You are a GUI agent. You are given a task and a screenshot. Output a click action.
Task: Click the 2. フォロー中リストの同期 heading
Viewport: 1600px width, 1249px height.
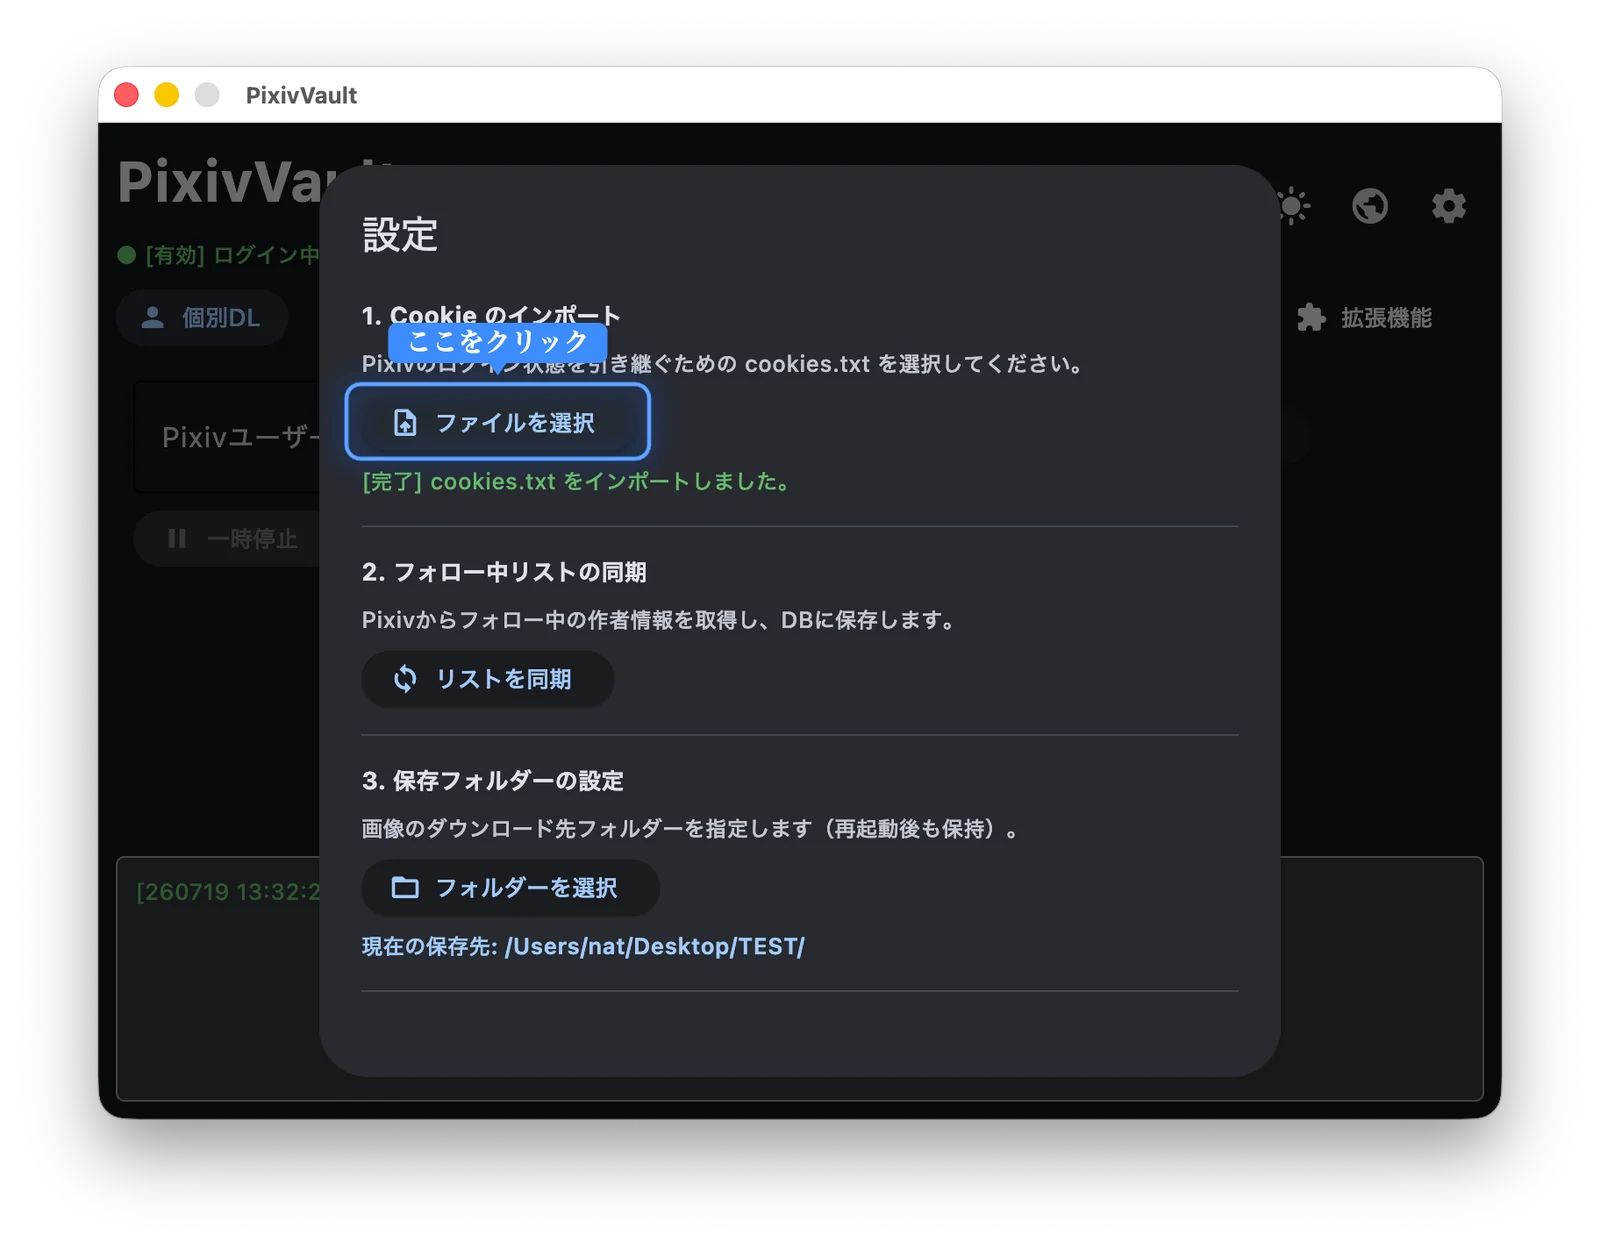(504, 572)
